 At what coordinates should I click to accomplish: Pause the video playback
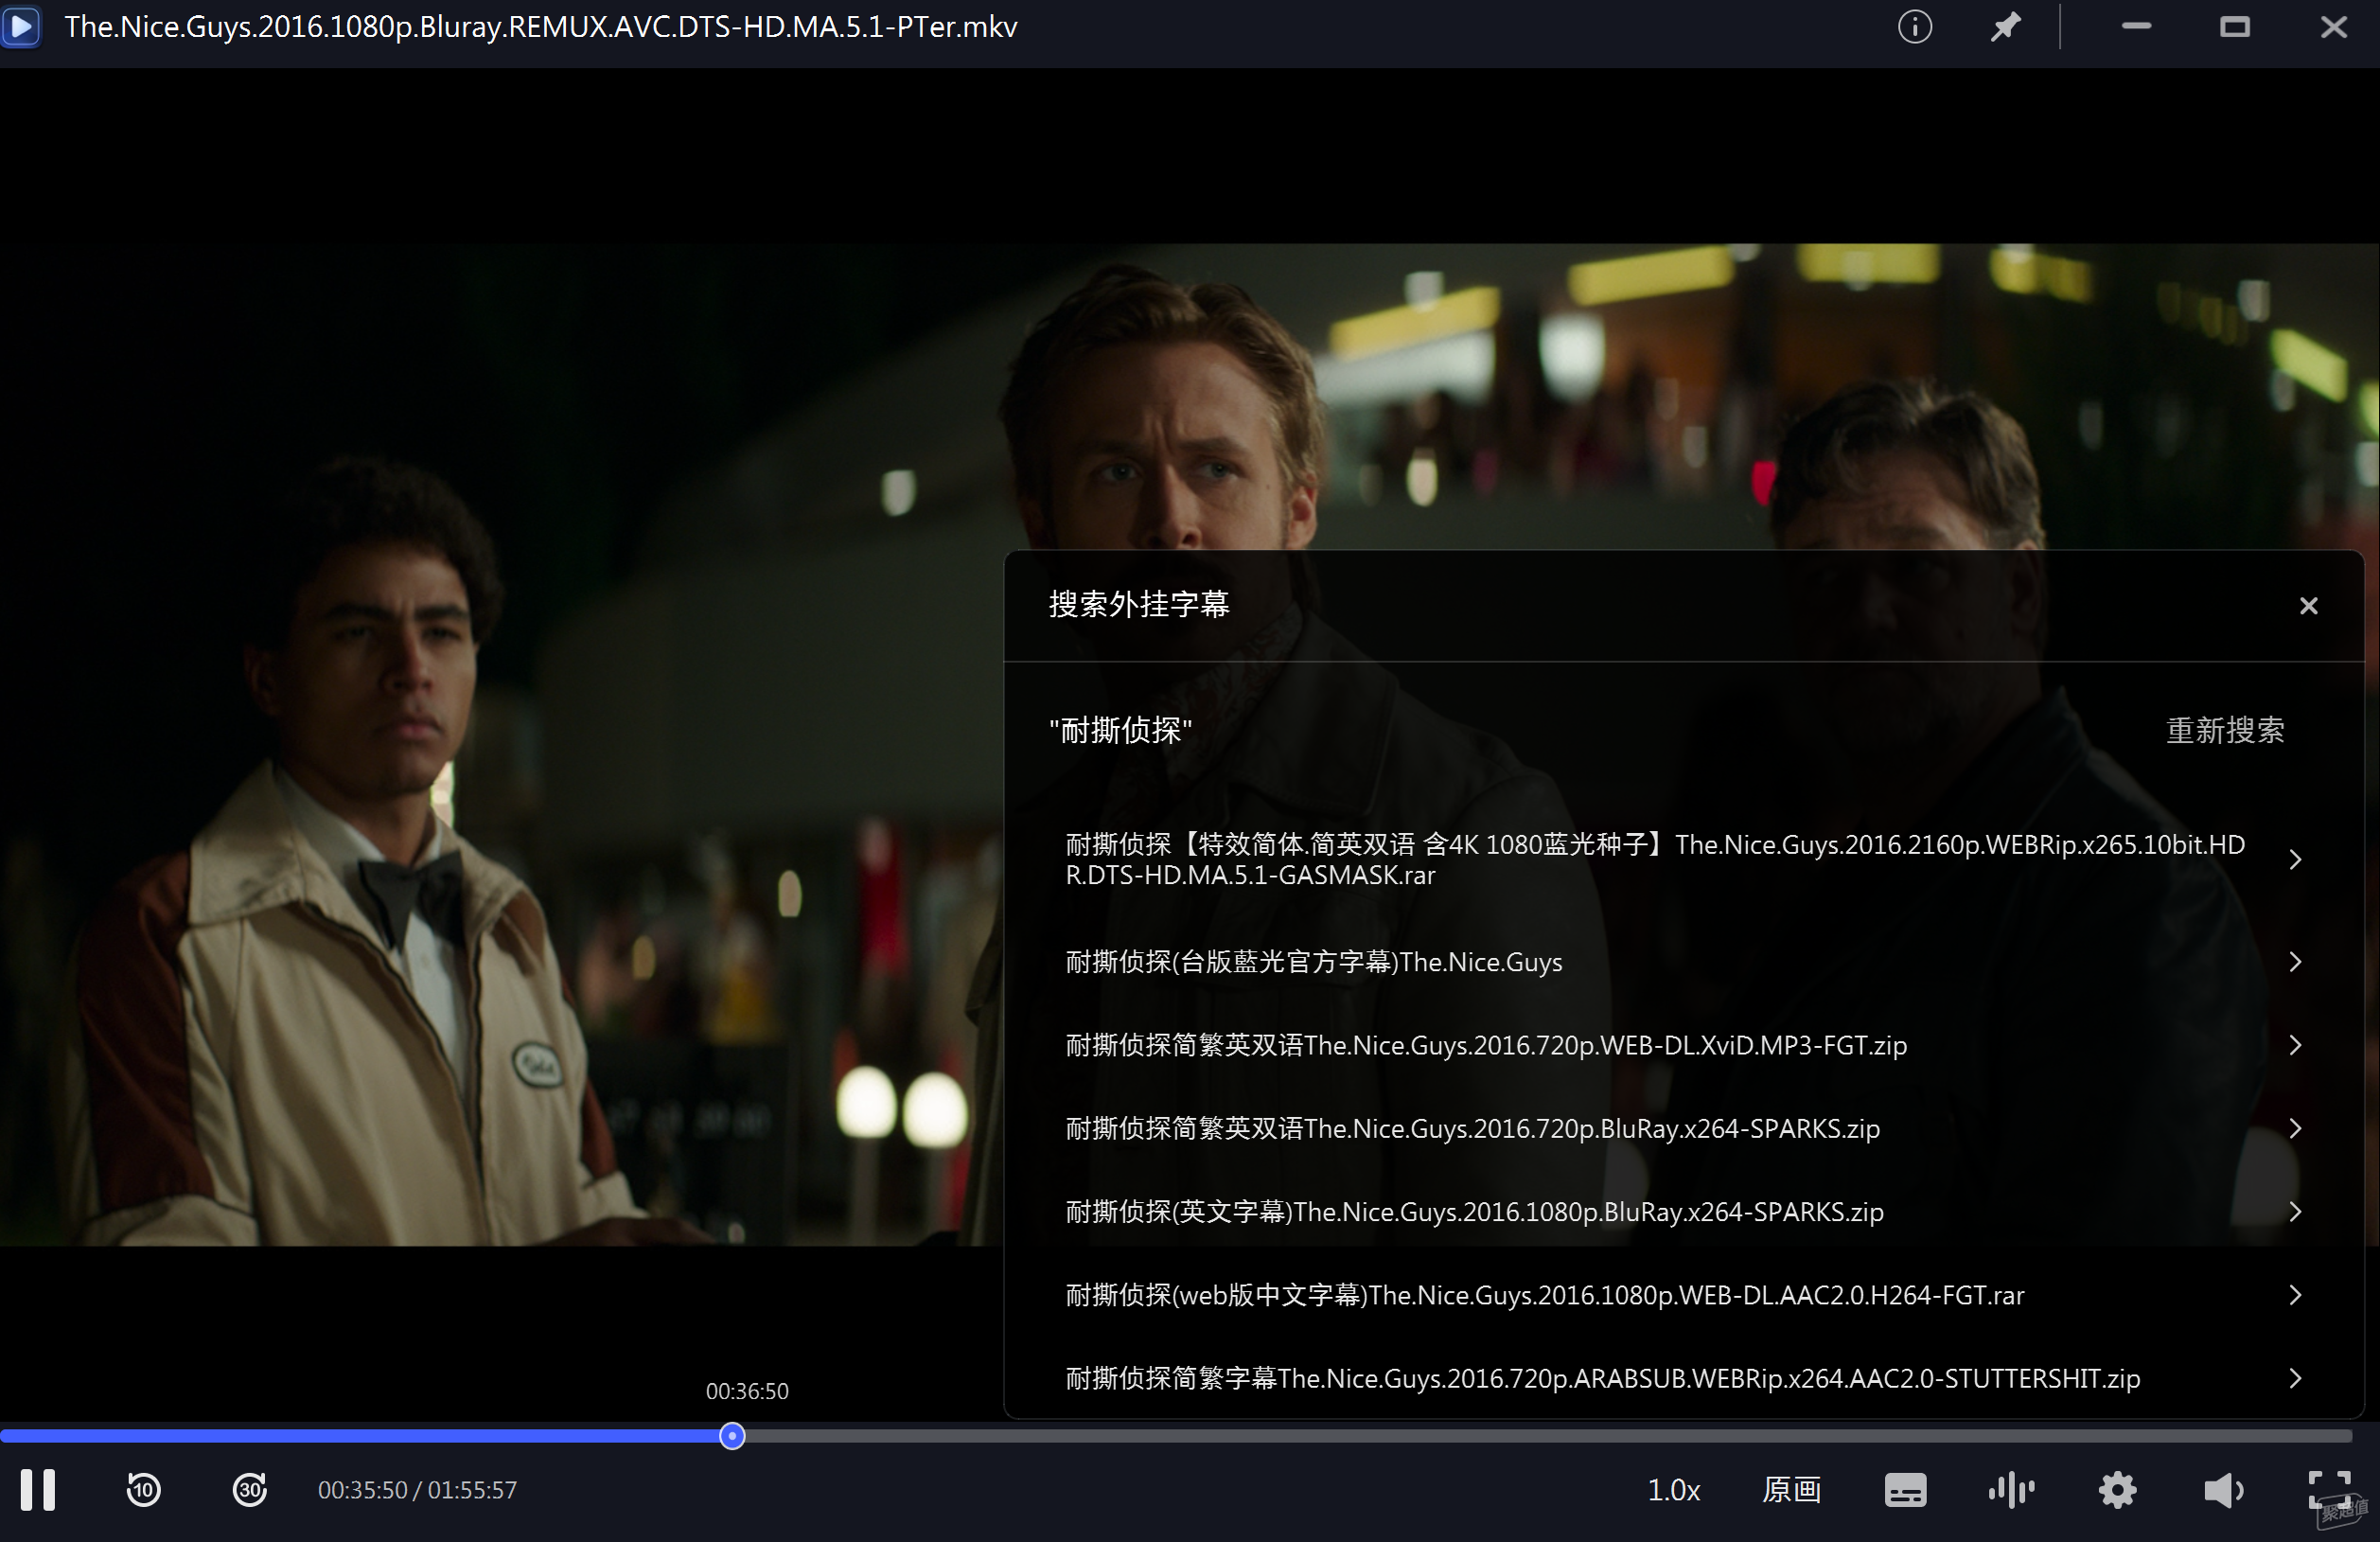38,1490
